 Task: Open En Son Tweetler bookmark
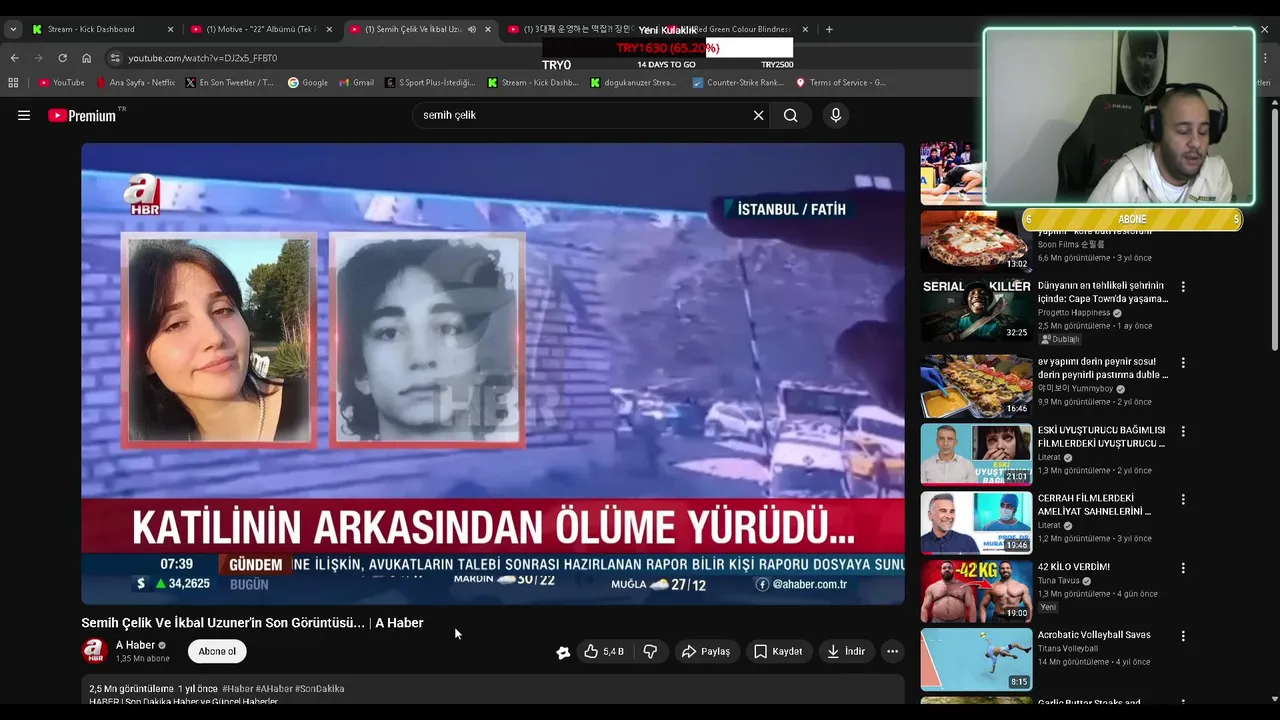(x=230, y=82)
